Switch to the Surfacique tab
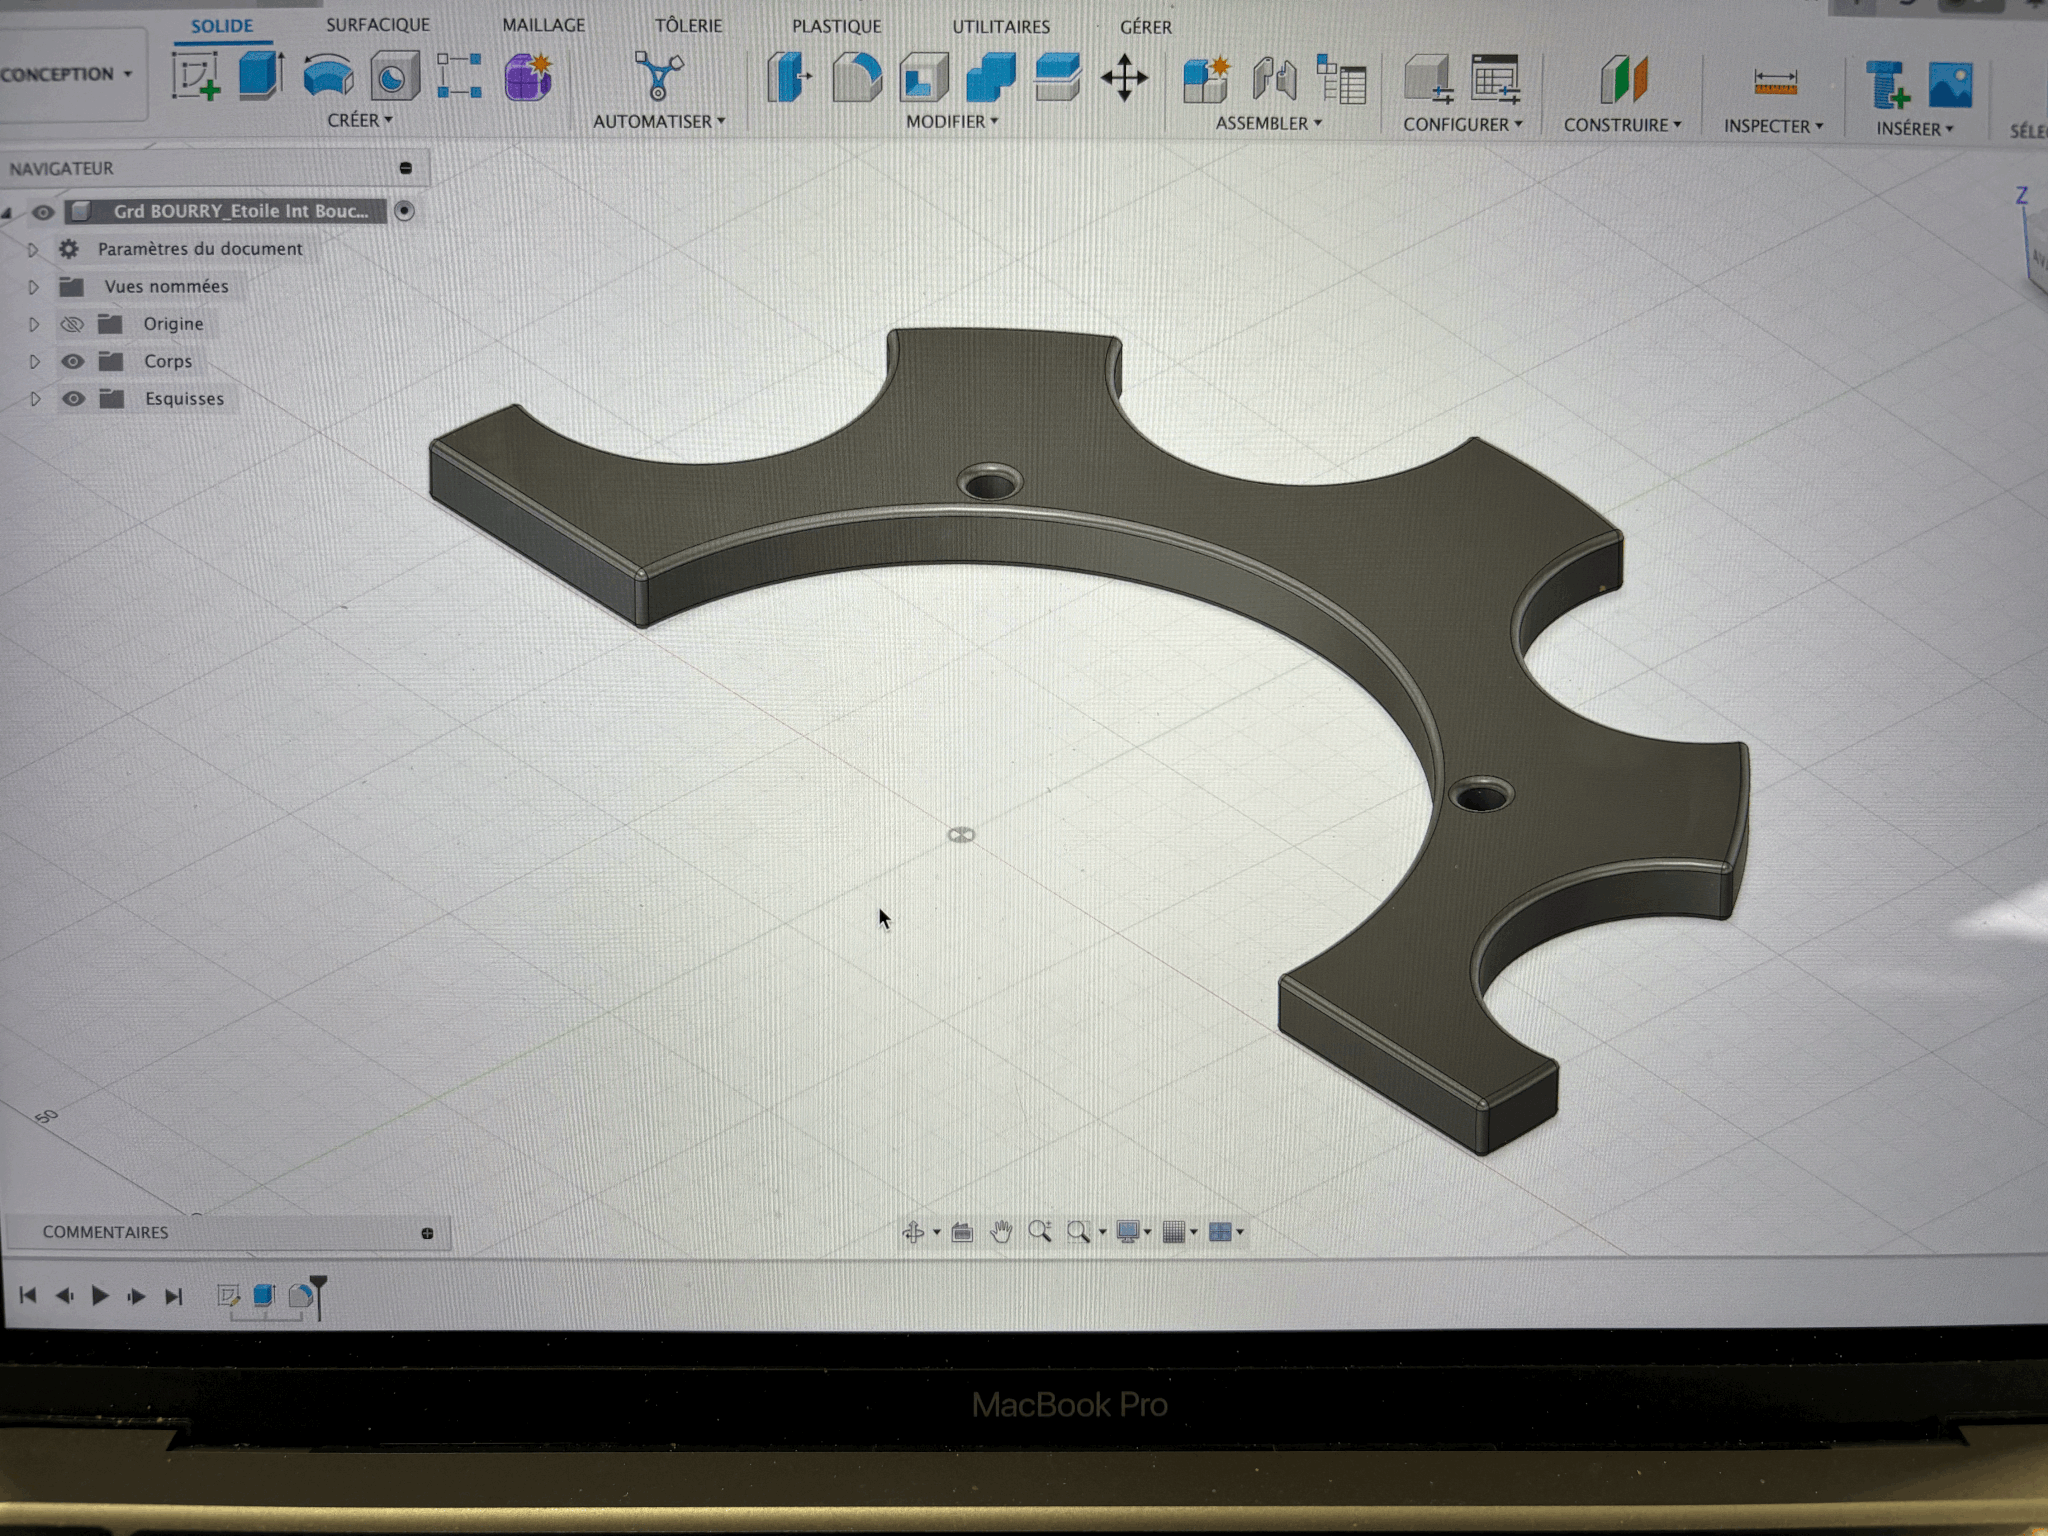The image size is (2048, 1536). (x=378, y=24)
